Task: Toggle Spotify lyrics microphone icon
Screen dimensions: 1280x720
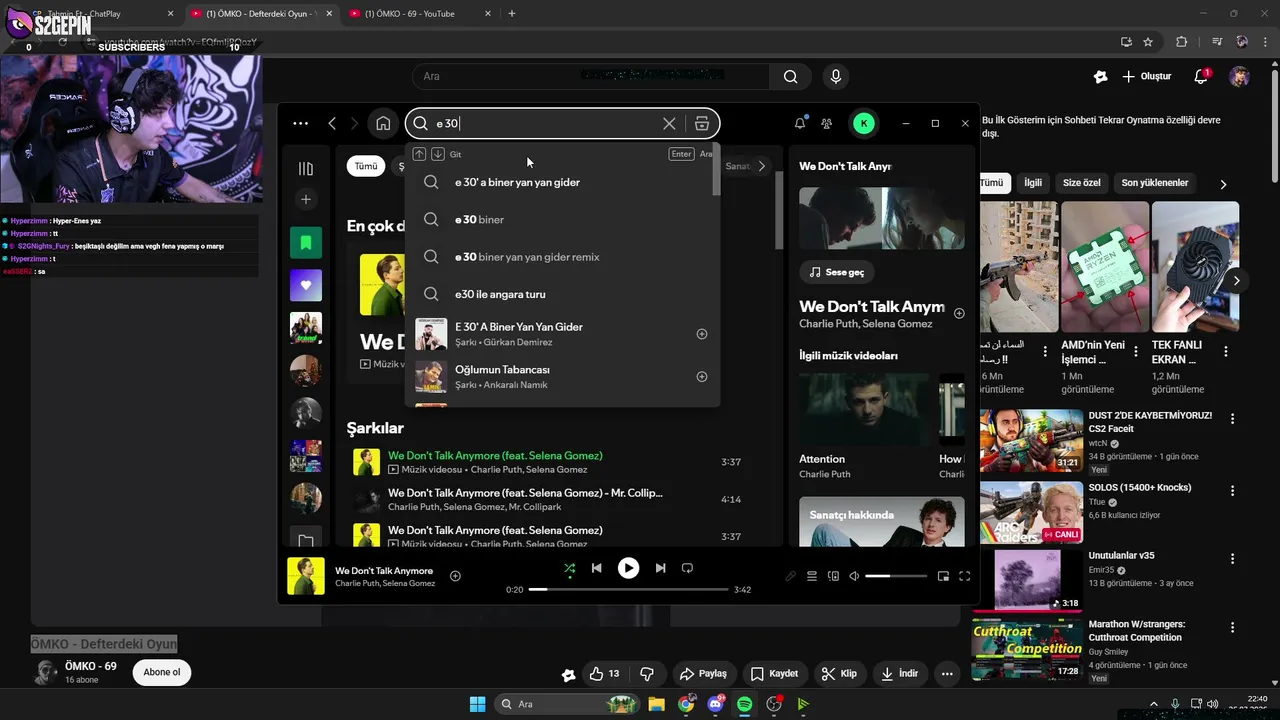Action: 790,576
